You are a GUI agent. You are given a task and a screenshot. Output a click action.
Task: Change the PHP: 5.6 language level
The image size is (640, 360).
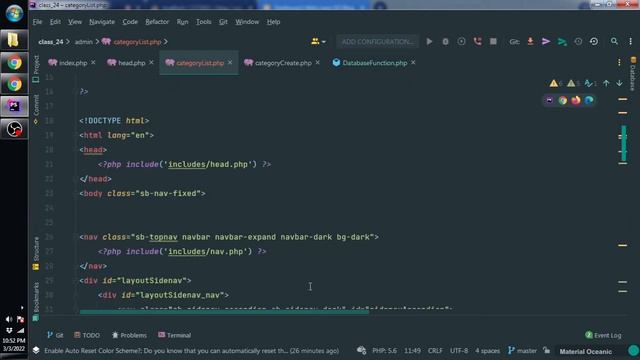tap(384, 351)
